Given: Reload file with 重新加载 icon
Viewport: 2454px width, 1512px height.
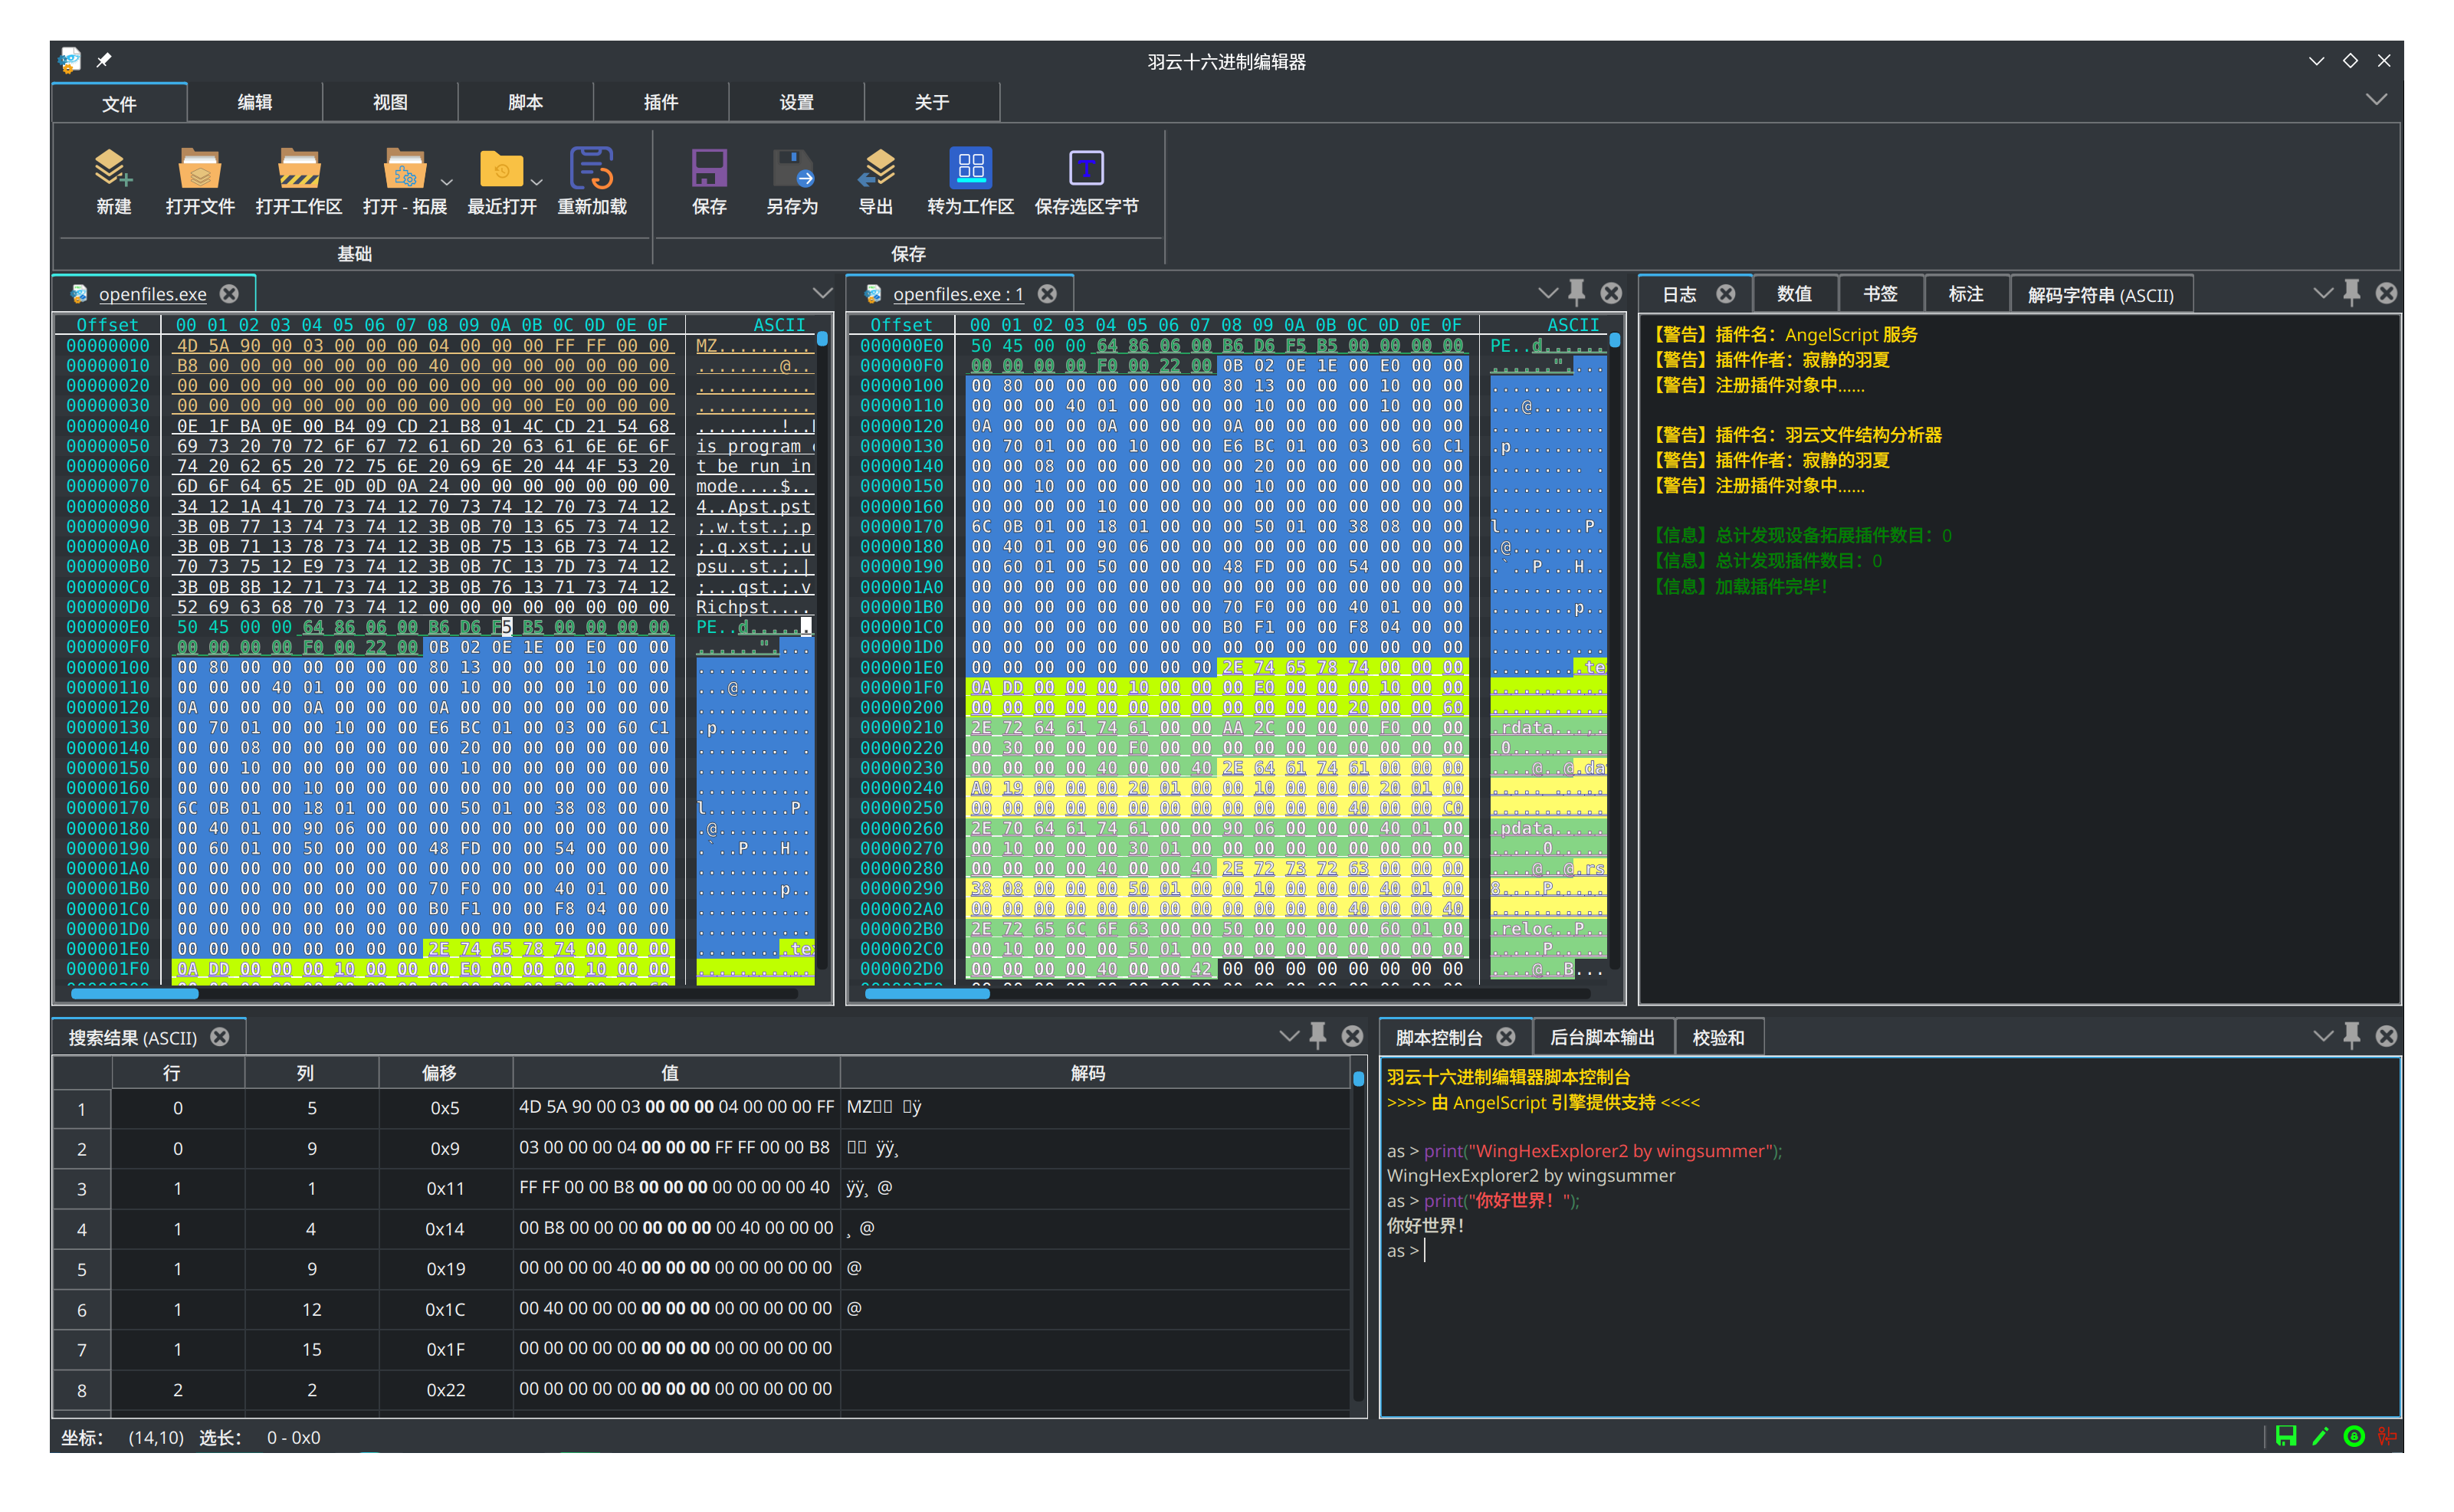Looking at the screenshot, I should pyautogui.click(x=591, y=168).
